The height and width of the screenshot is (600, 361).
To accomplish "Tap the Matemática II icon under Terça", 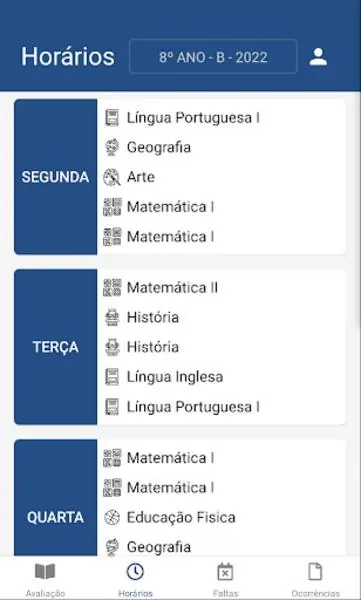I will pyautogui.click(x=112, y=287).
